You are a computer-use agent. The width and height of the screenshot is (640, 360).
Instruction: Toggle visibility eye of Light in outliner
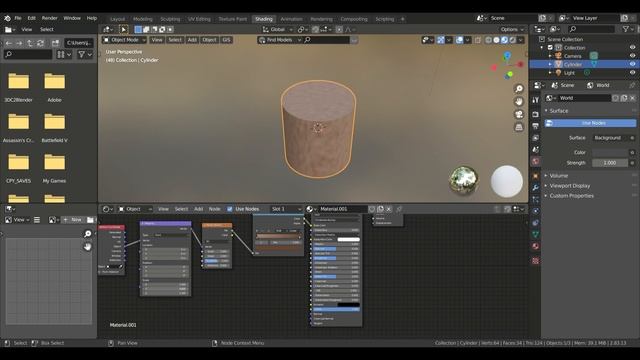tap(632, 73)
